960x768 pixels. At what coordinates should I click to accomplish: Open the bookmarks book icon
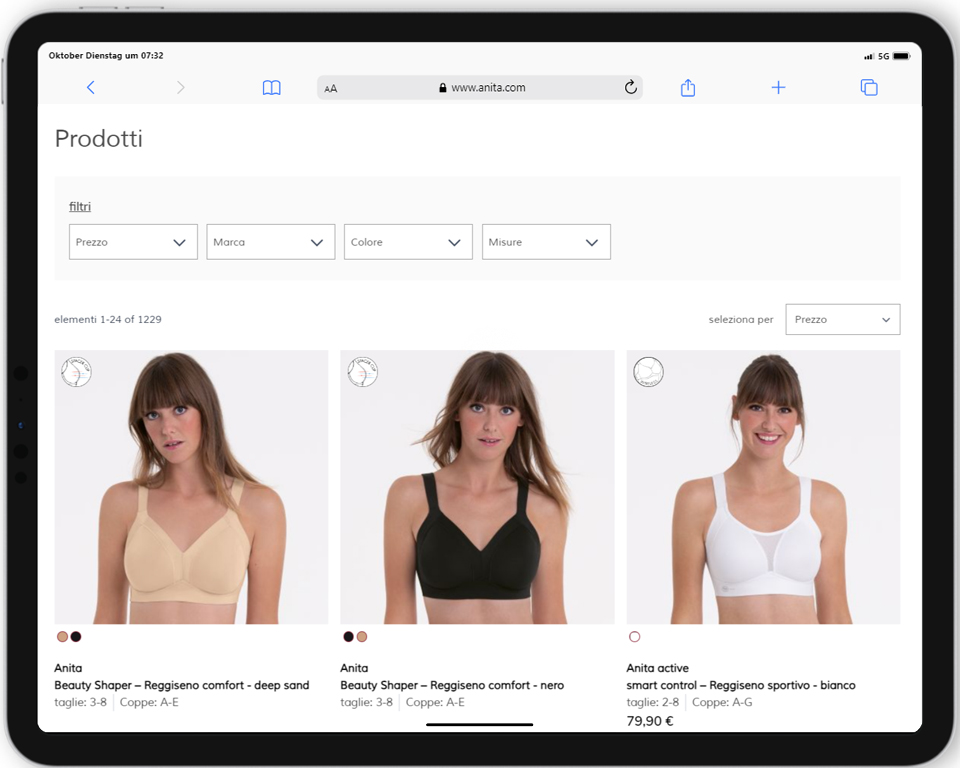271,88
